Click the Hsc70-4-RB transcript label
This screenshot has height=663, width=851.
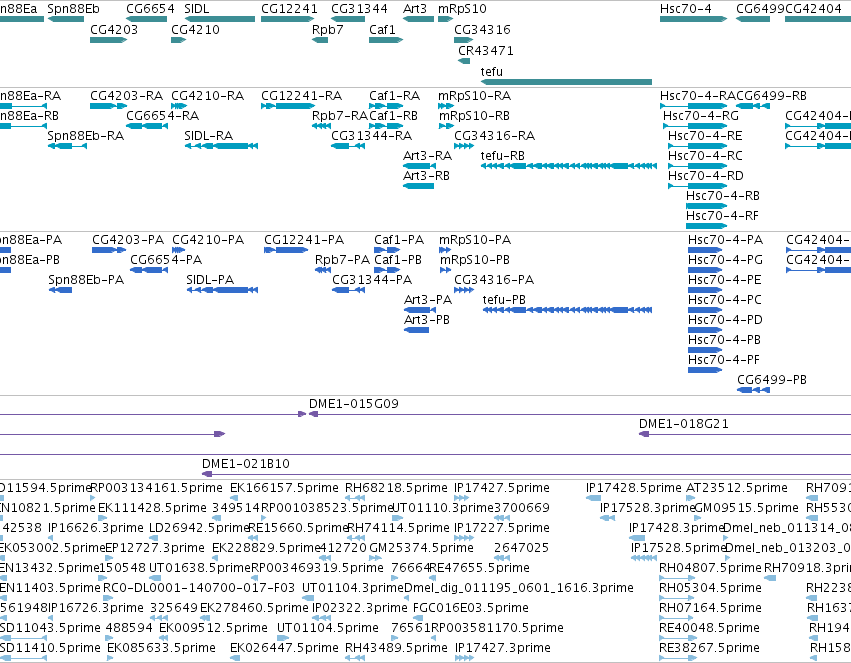click(x=723, y=196)
